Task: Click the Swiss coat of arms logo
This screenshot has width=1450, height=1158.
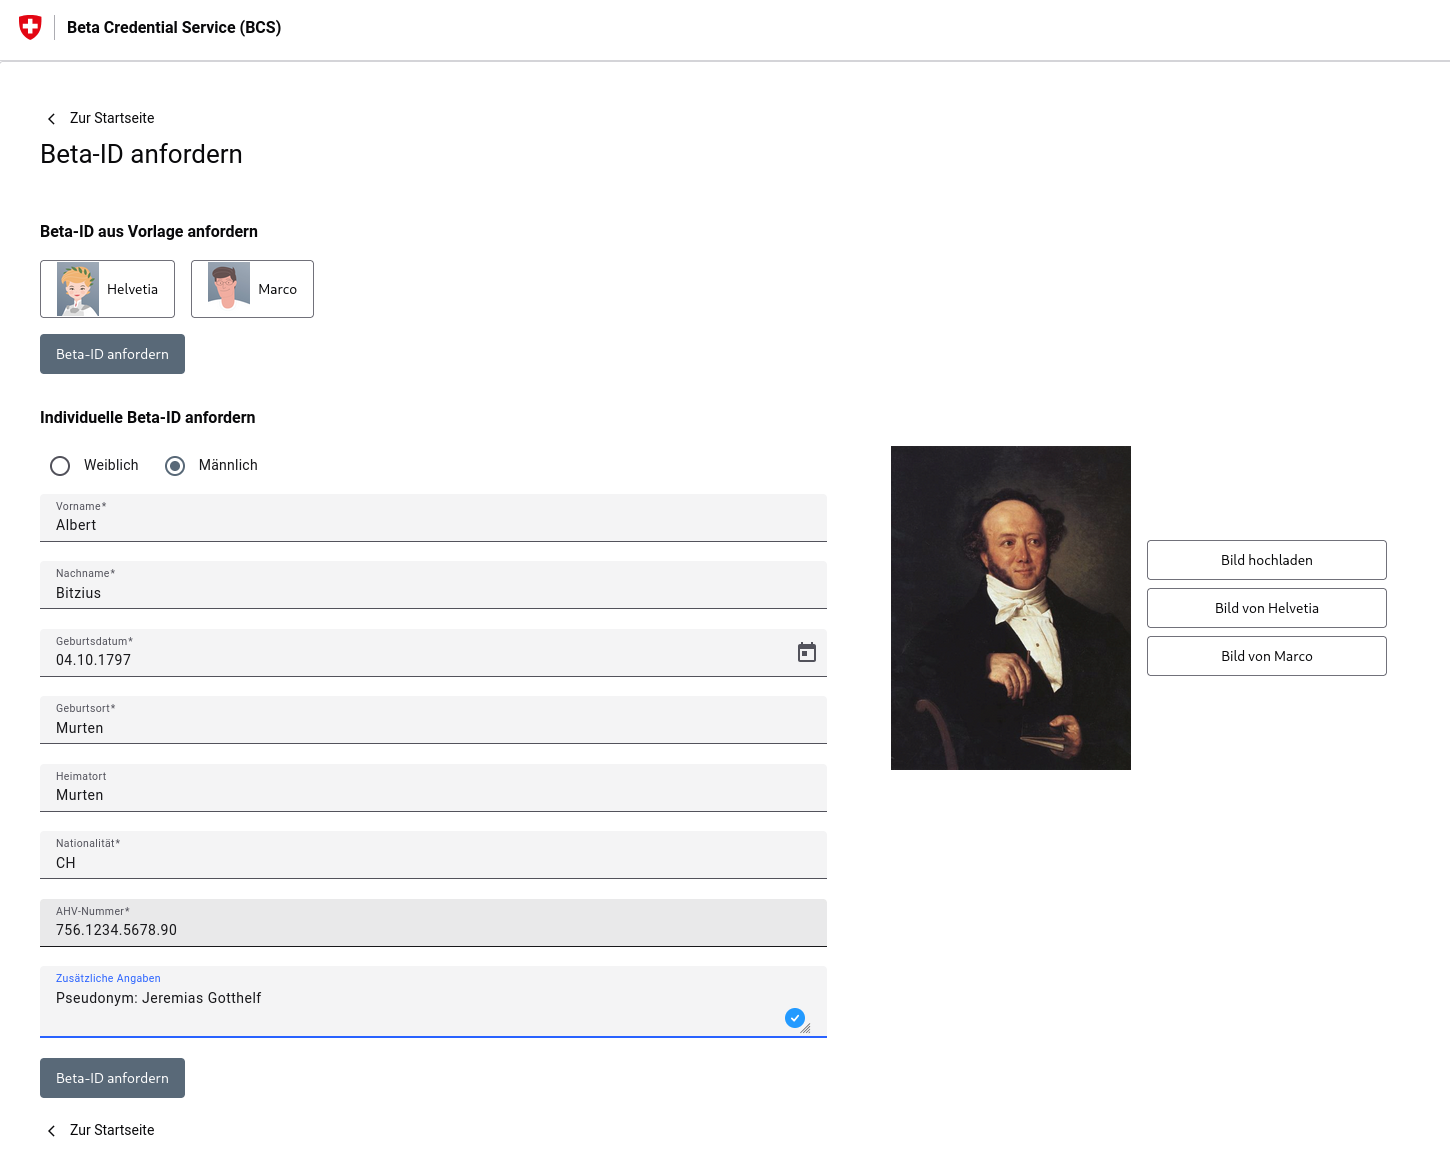Action: pyautogui.click(x=30, y=27)
